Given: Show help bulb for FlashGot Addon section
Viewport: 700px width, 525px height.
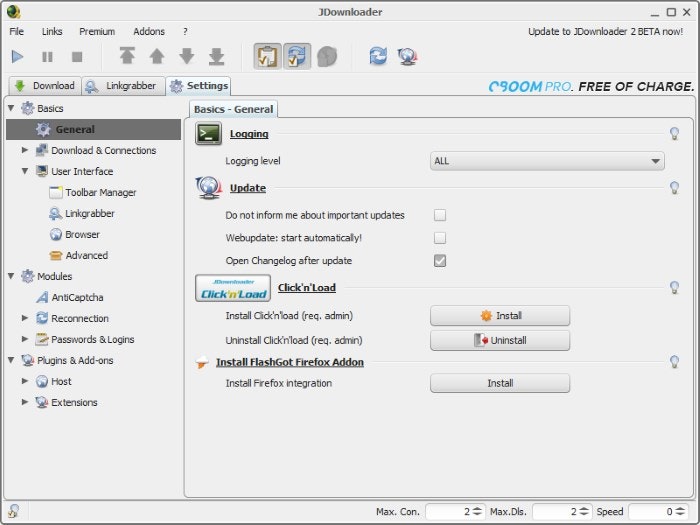Looking at the screenshot, I should coord(674,362).
